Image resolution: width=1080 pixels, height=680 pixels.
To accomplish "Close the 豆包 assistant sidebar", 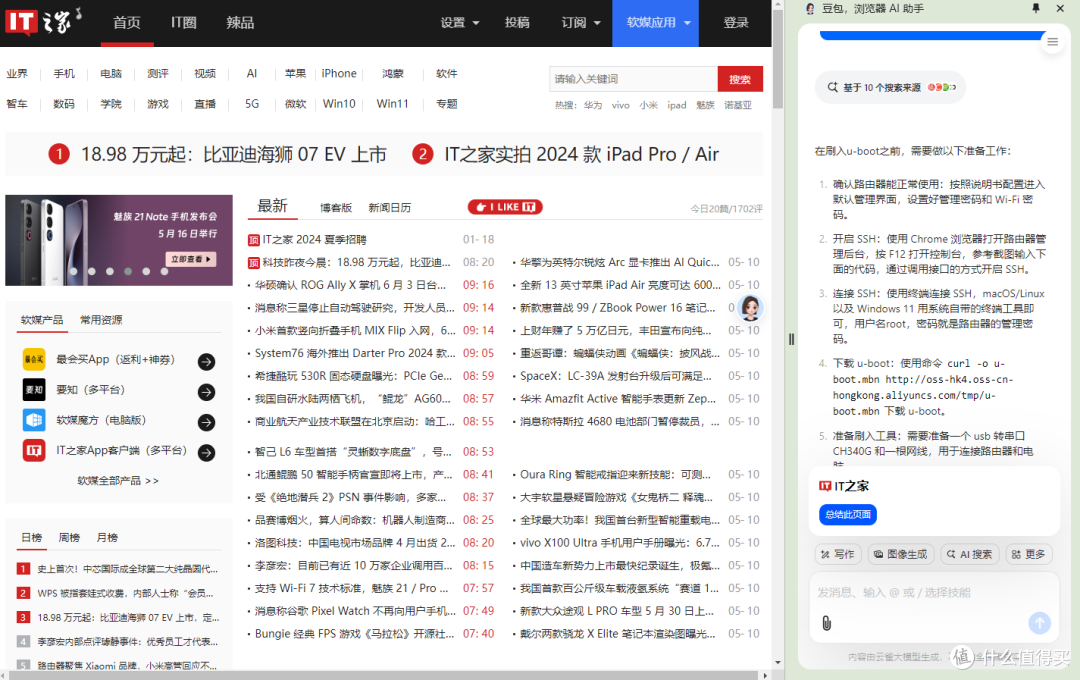I will click(x=1060, y=8).
